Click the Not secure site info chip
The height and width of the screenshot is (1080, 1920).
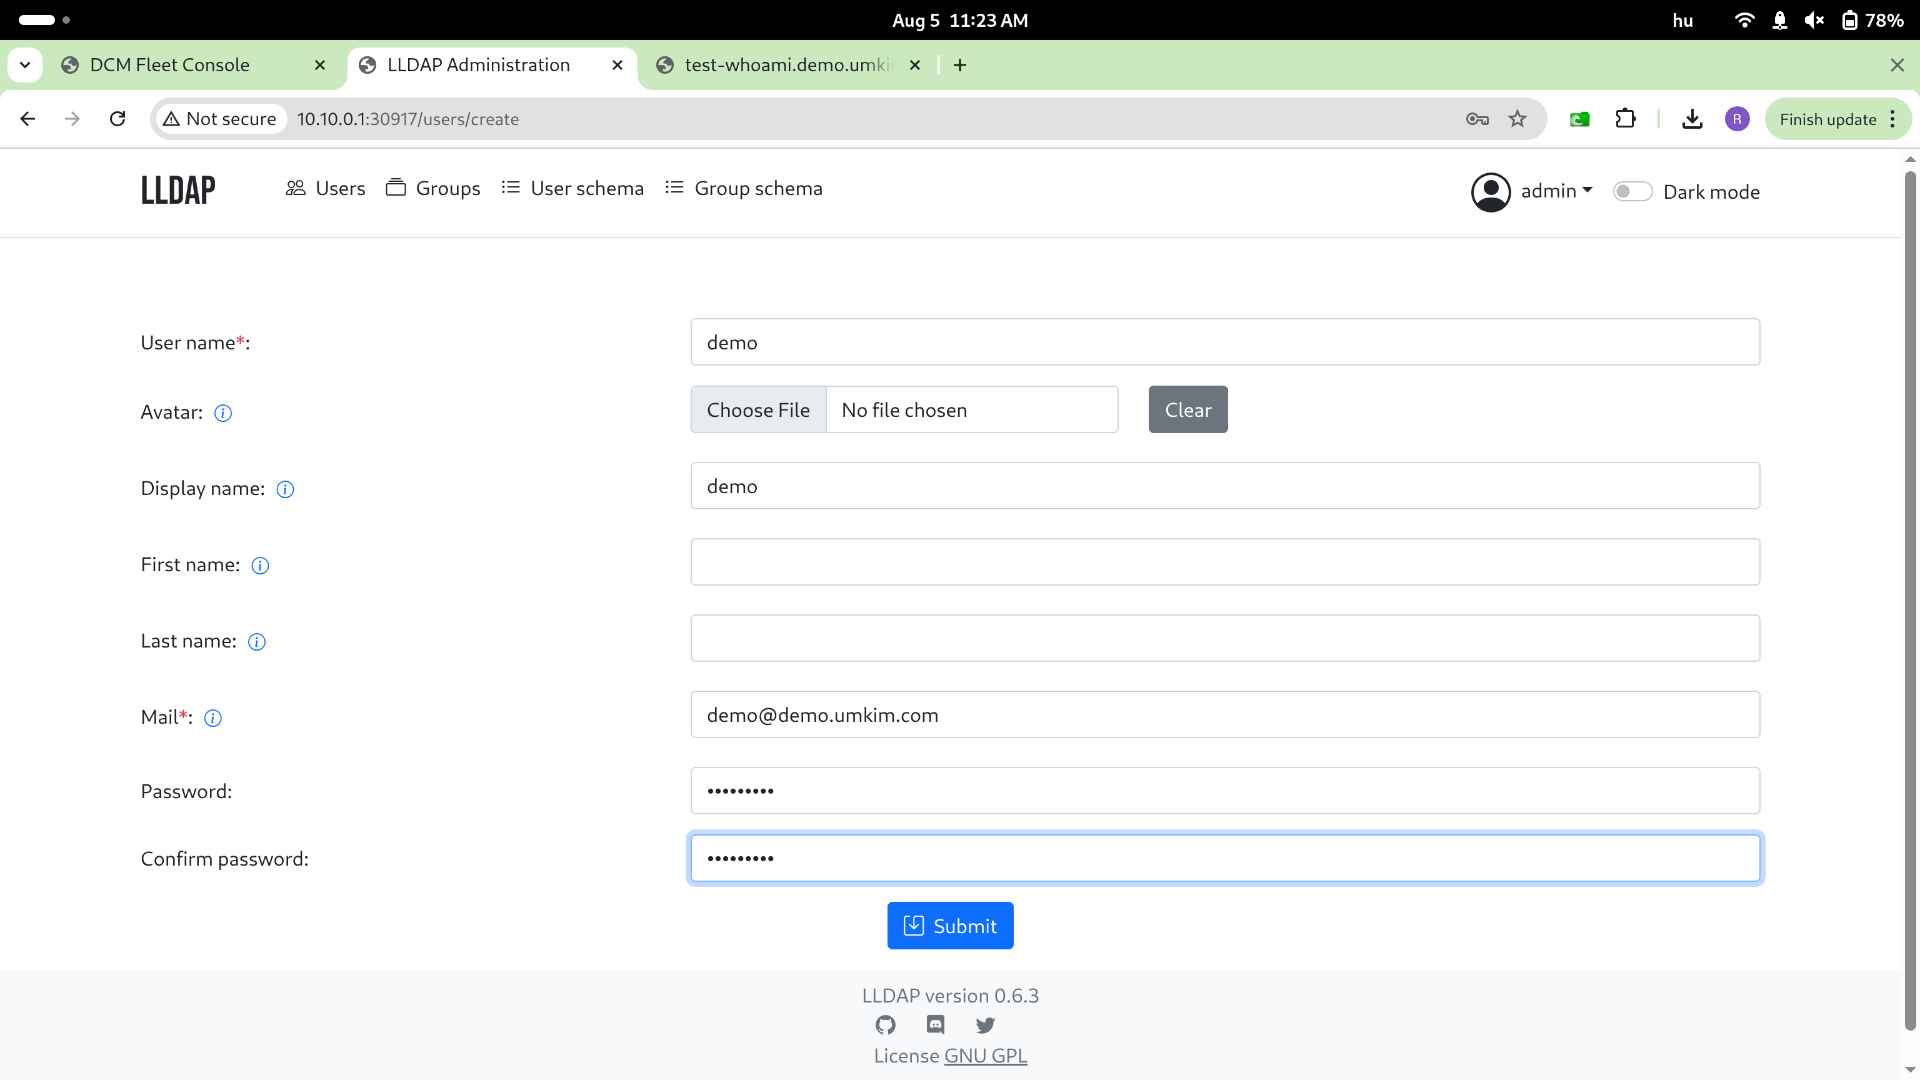pos(220,119)
